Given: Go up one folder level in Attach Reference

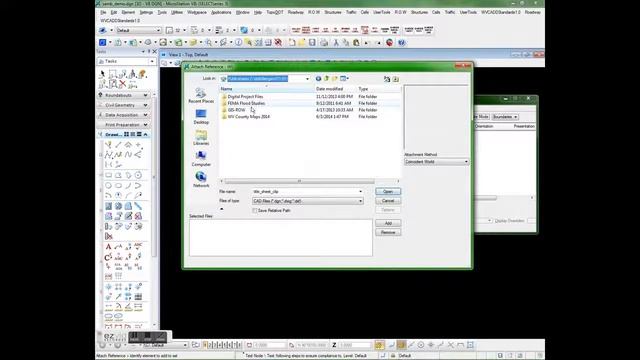Looking at the screenshot, I should (327, 78).
